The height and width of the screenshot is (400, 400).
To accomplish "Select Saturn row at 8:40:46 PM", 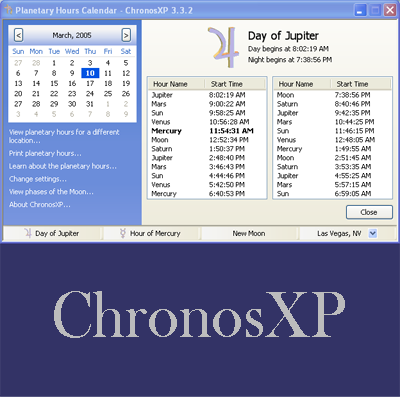I will (332, 104).
